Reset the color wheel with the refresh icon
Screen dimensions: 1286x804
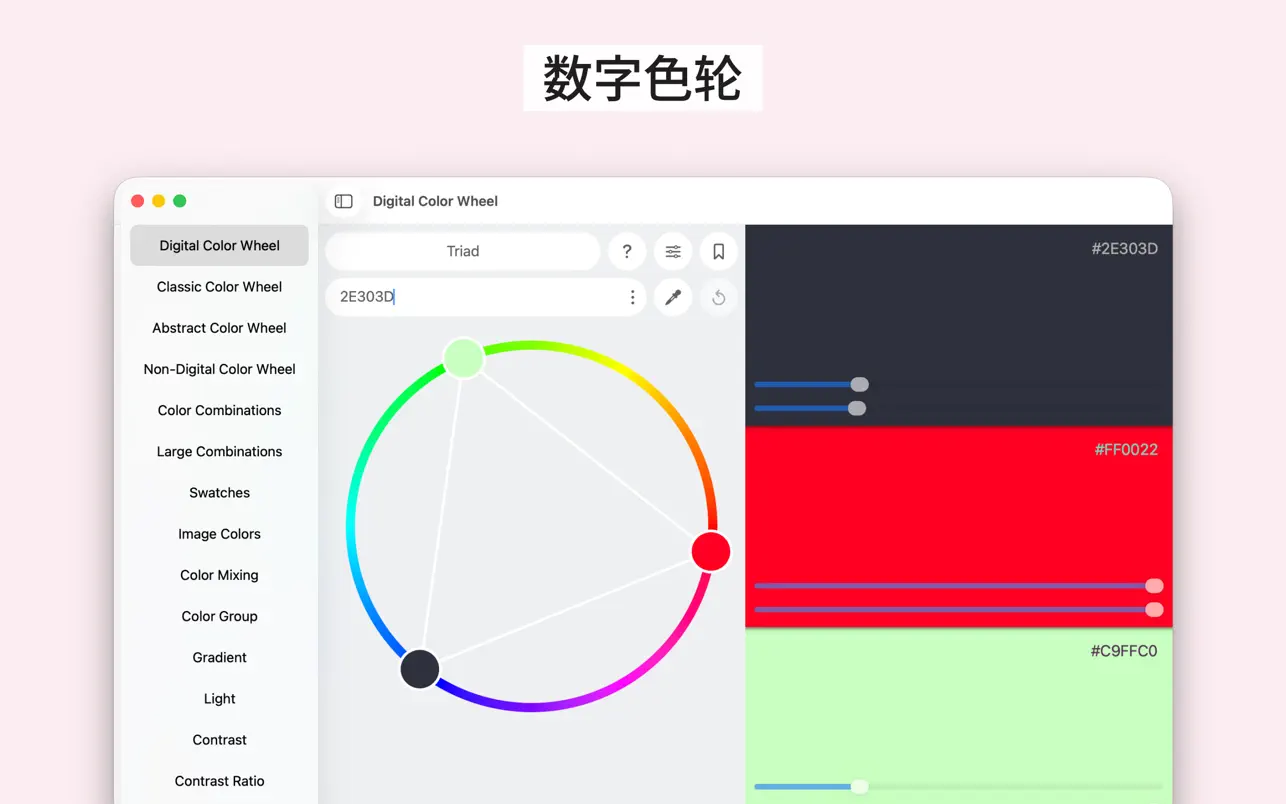coord(718,297)
